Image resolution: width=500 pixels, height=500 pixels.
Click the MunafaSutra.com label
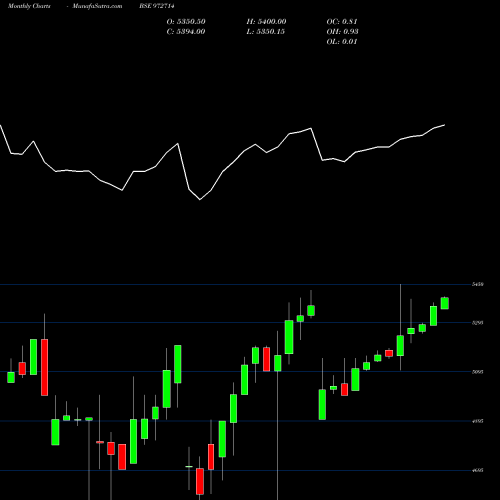point(97,6)
